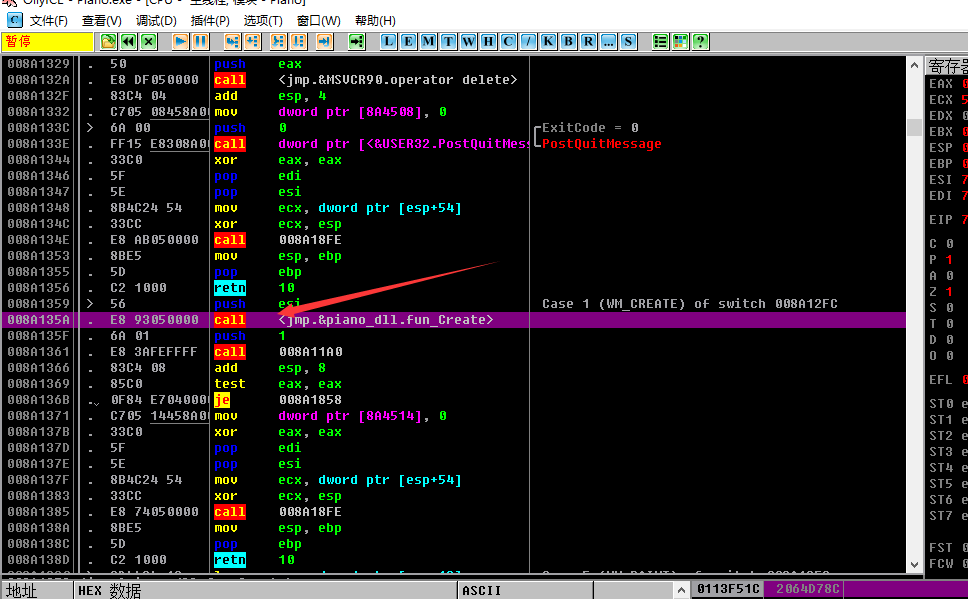Show References with the R button

pos(588,41)
